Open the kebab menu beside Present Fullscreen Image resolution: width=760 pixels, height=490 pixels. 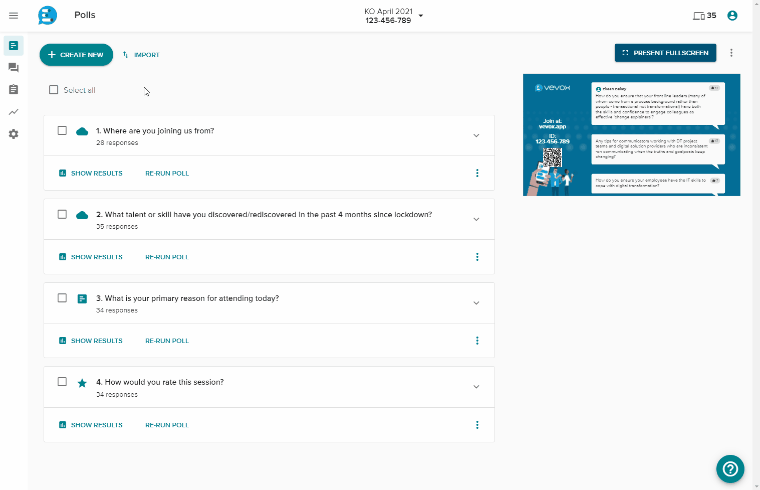click(731, 53)
